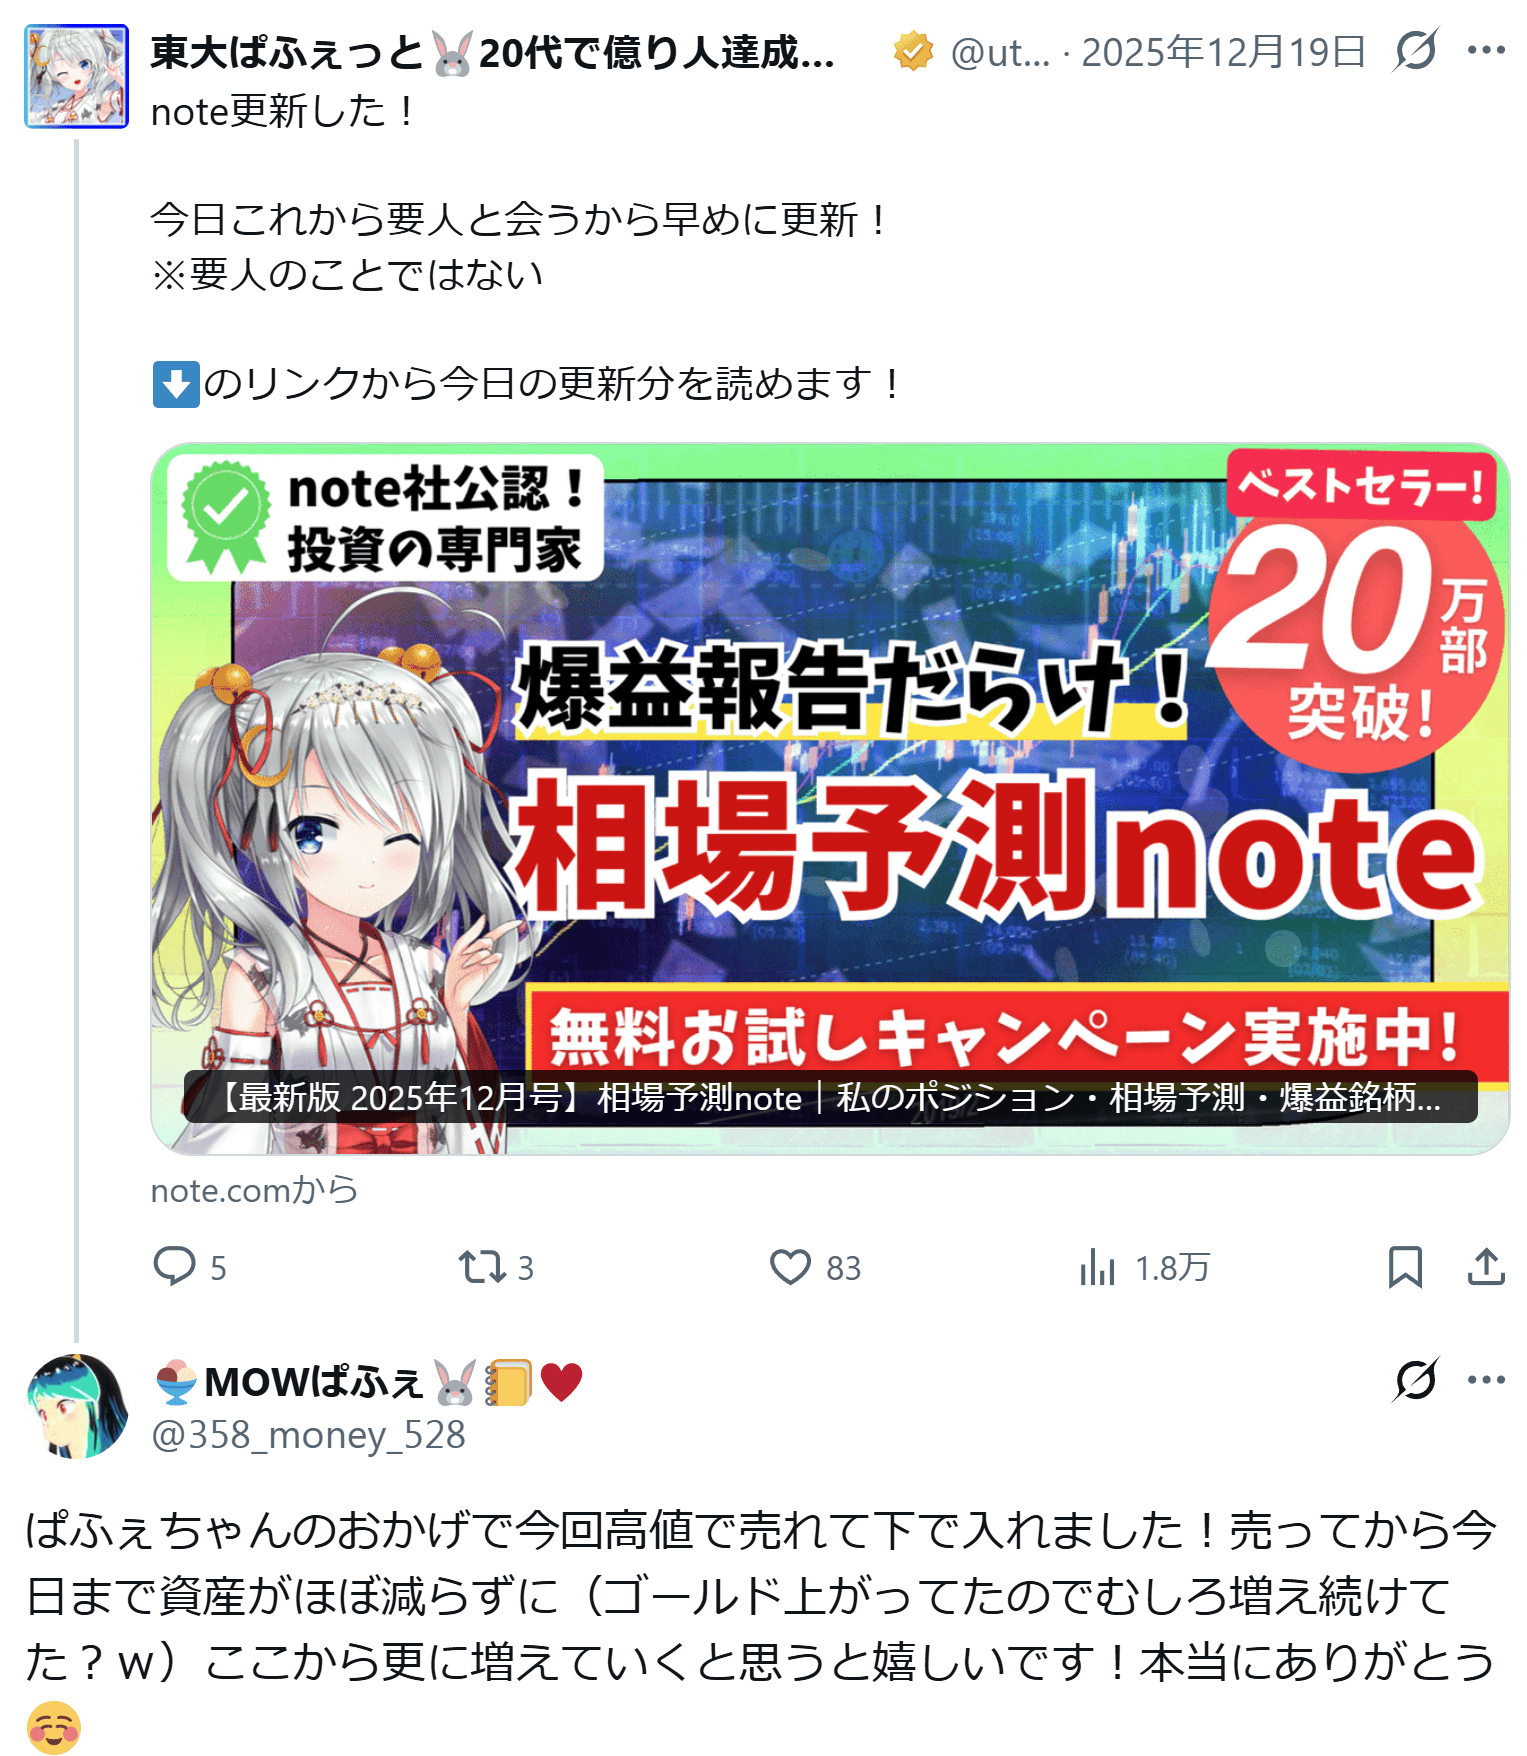1527x1756 pixels.
Task: Open 東大ぱふぇっと profile avatar
Action: point(77,77)
